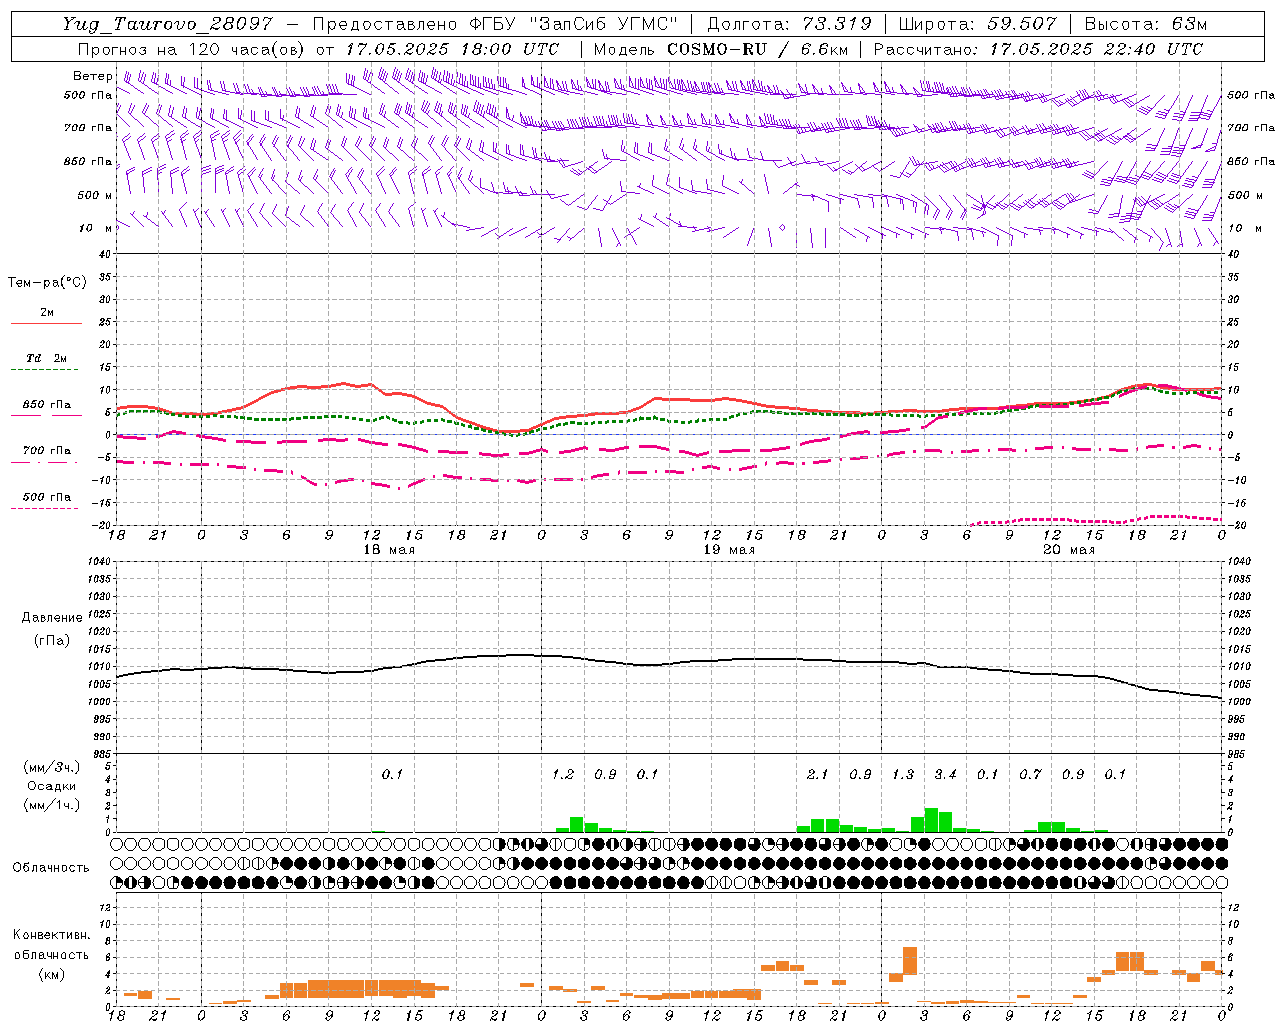The width and height of the screenshot is (1280, 1024).
Task: Click the 2.1 three-hour precipitation total
Action: [817, 774]
